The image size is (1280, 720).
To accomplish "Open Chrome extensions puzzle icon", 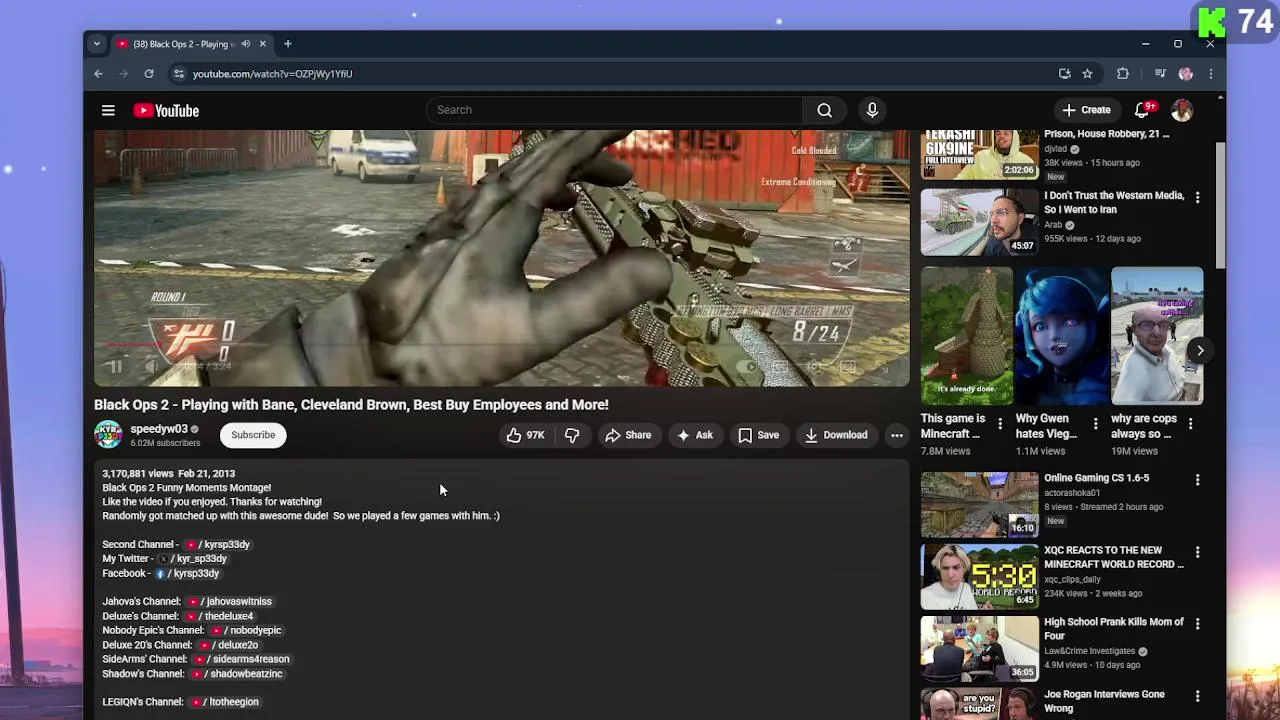I will click(1123, 74).
